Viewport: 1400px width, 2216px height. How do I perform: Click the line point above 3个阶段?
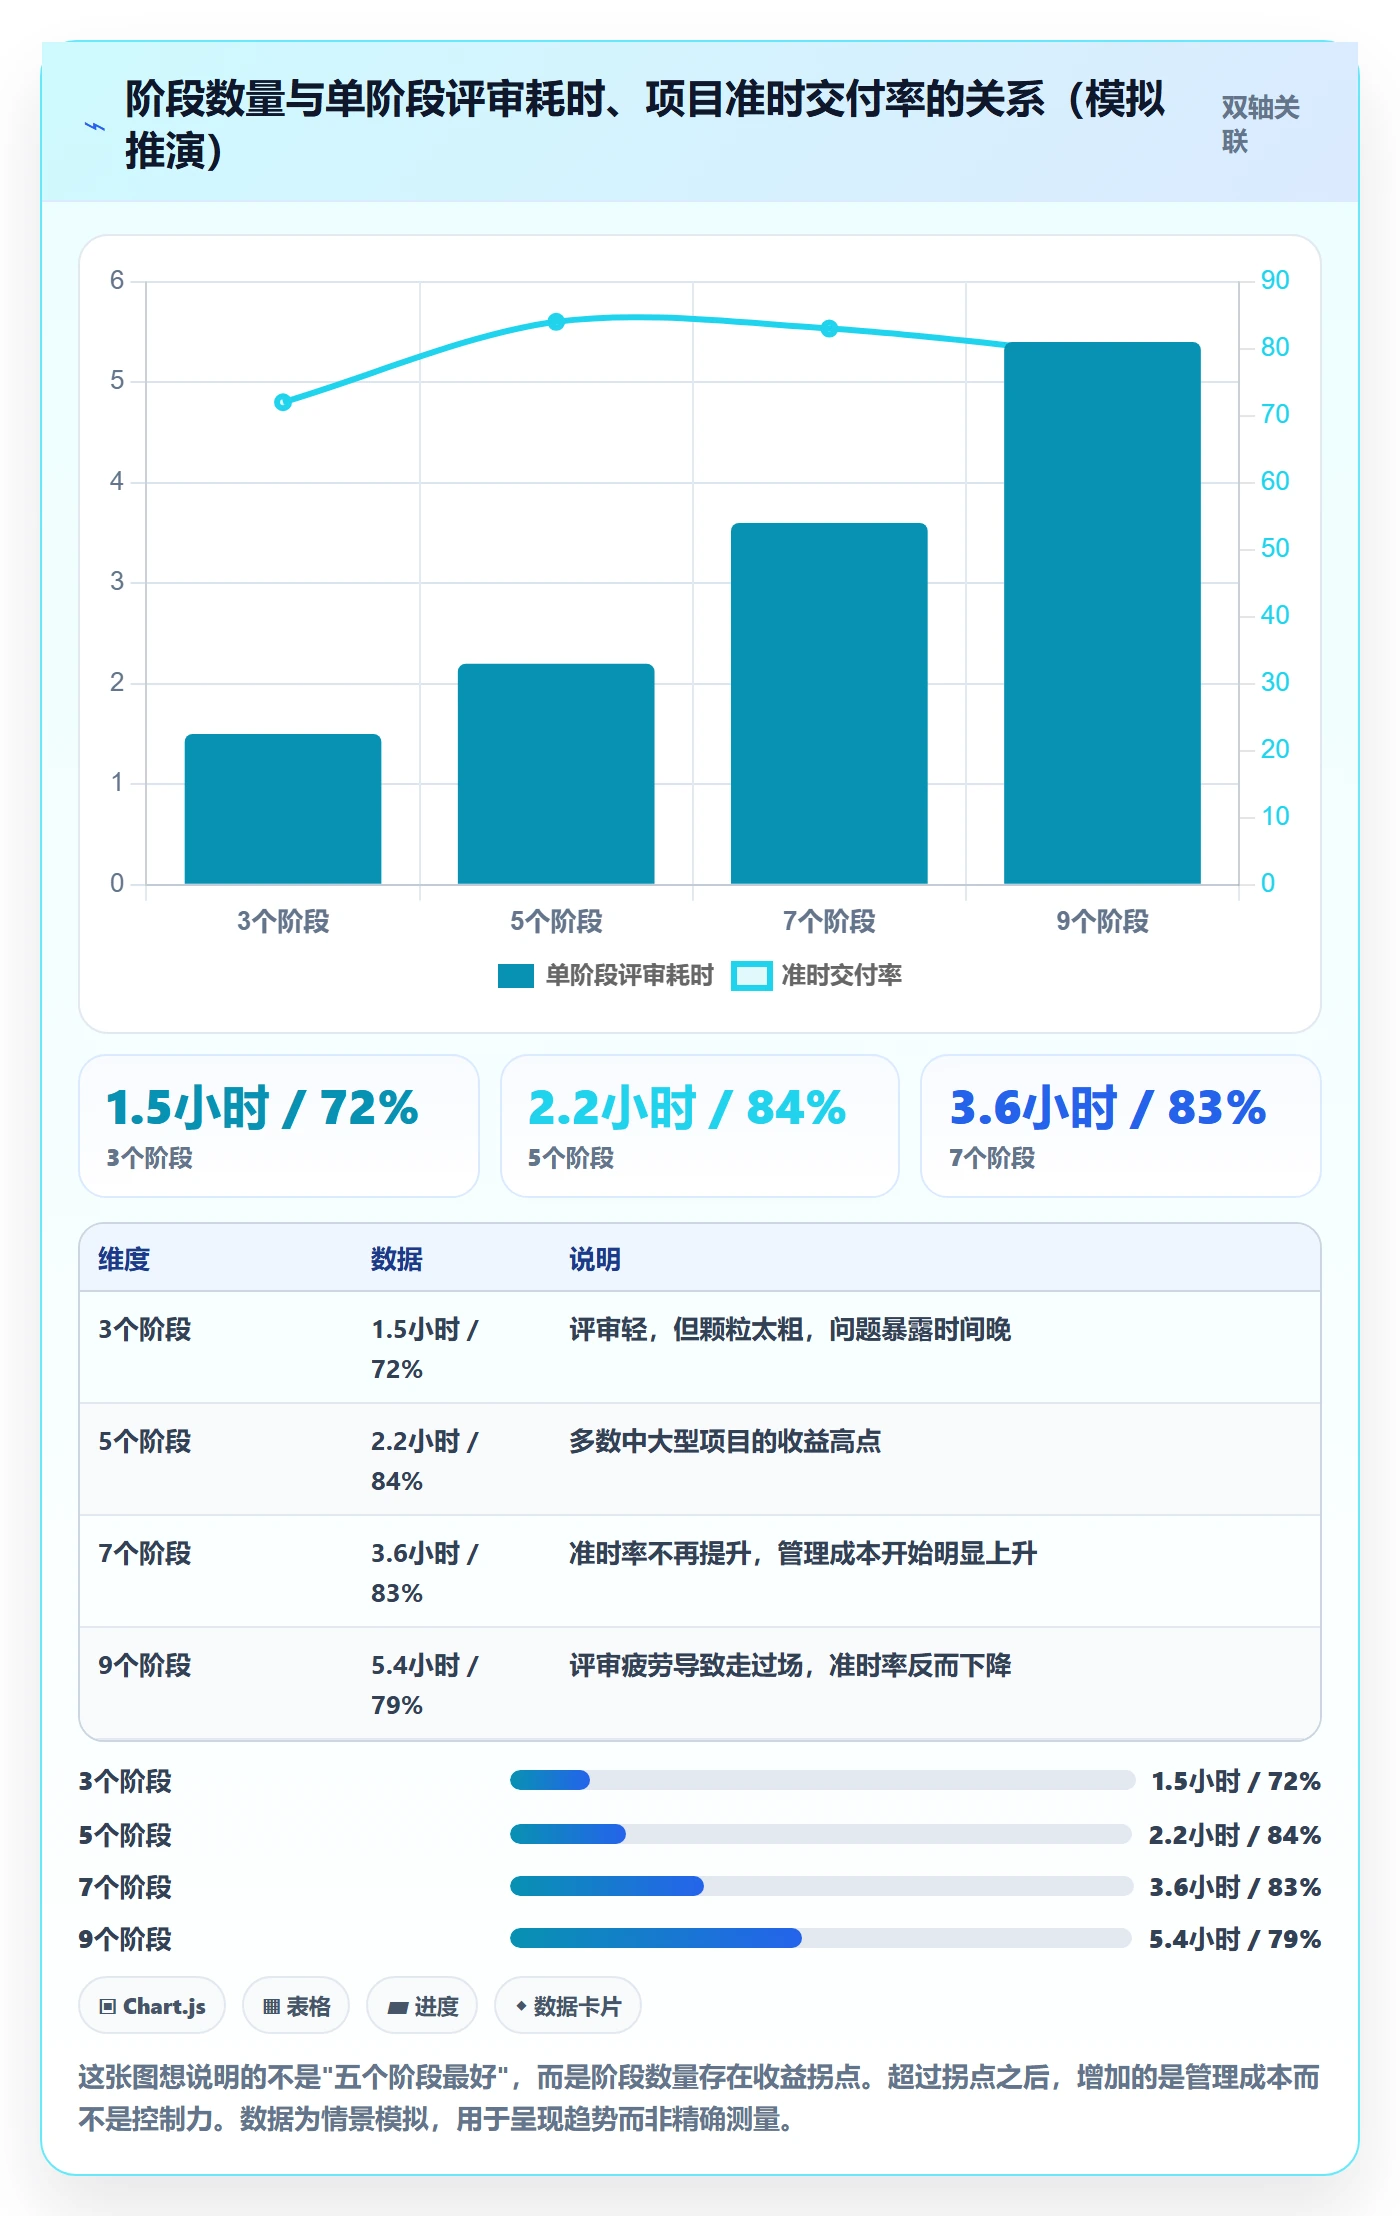click(x=283, y=402)
